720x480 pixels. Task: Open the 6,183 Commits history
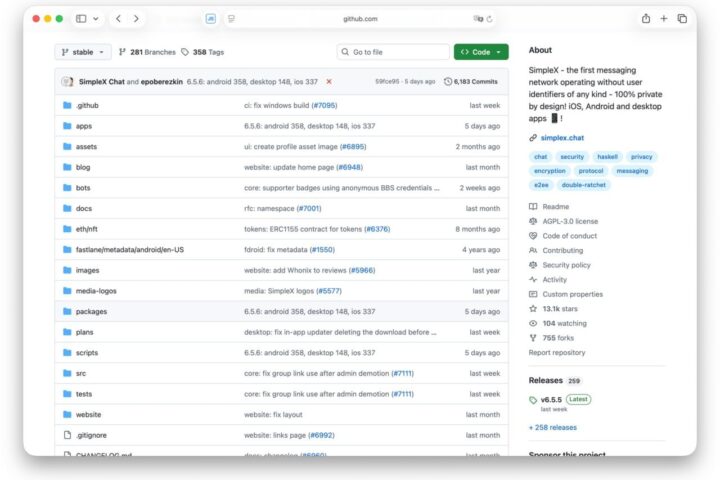(471, 82)
